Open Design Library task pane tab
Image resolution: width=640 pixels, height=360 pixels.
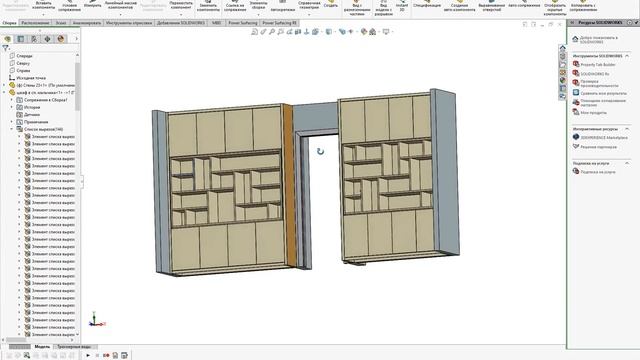562,56
